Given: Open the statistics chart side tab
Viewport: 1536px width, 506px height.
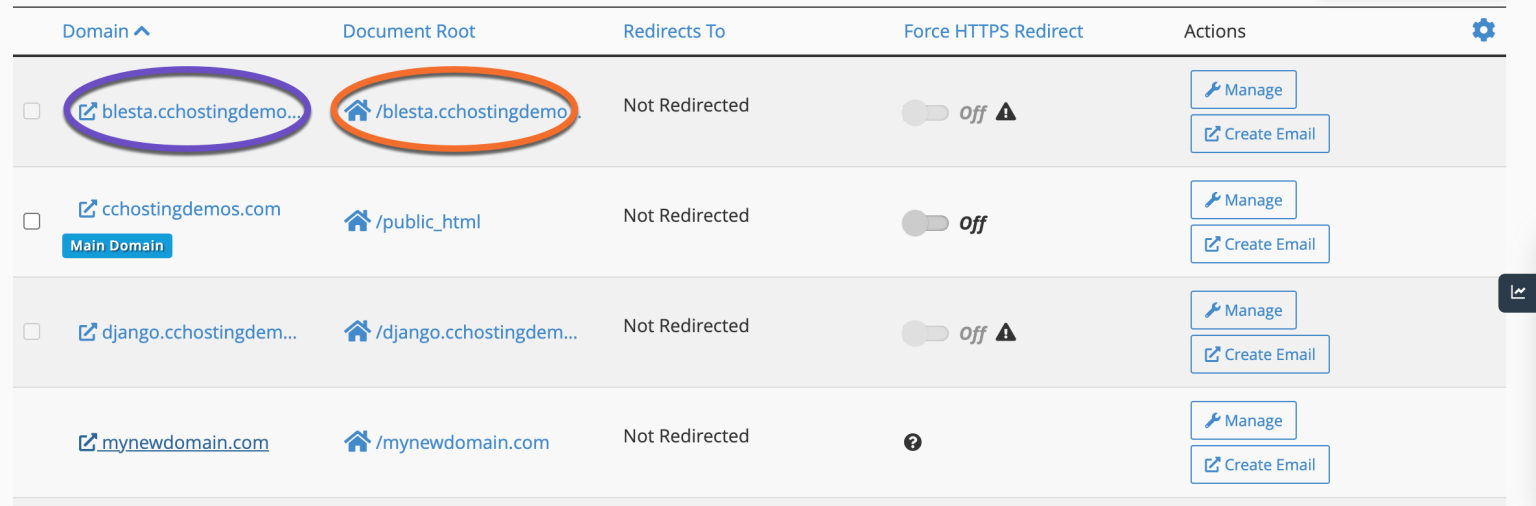Looking at the screenshot, I should [x=1517, y=293].
